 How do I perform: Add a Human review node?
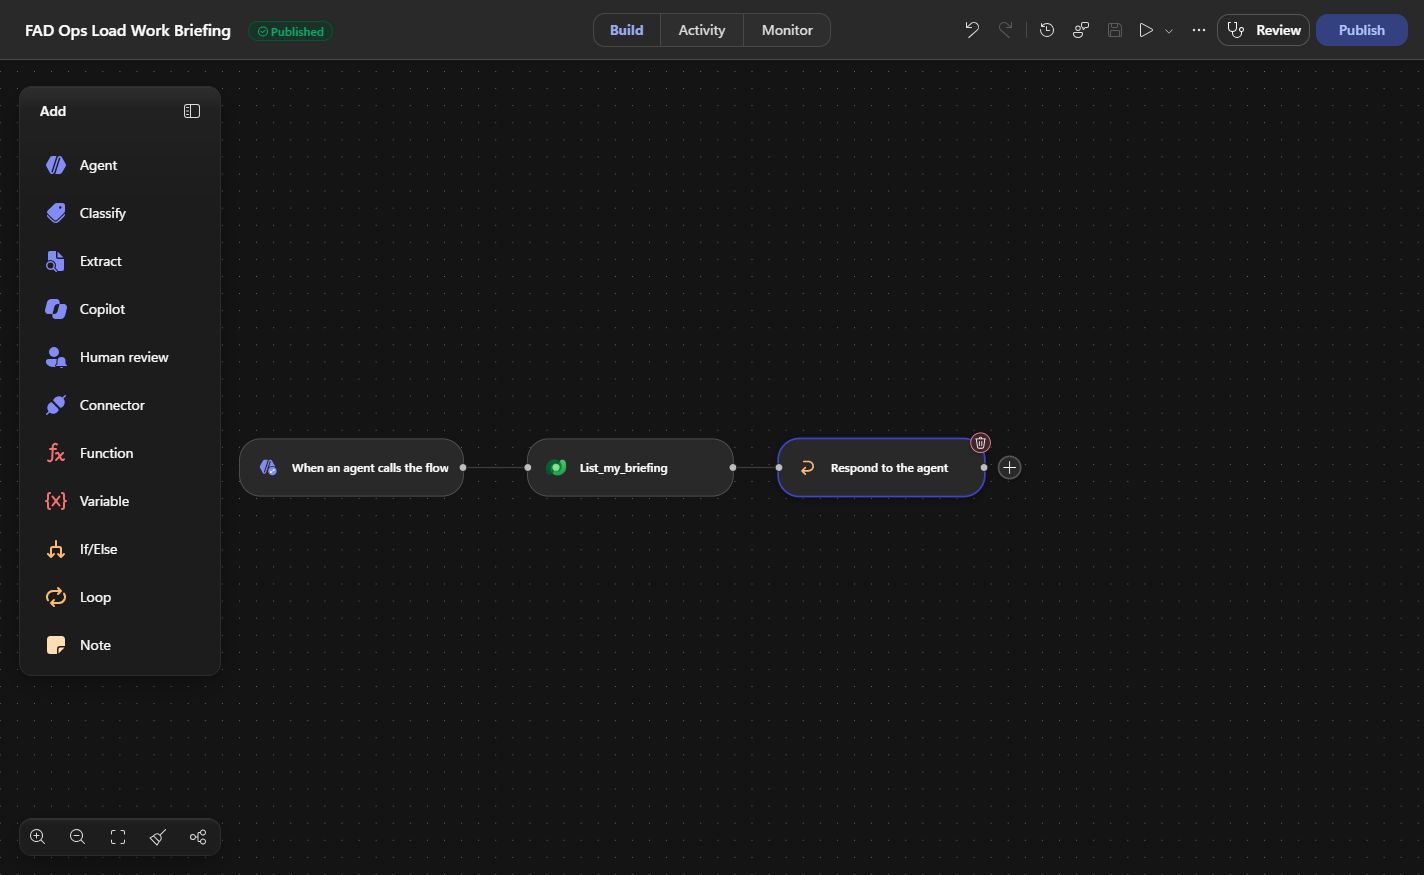pos(120,357)
